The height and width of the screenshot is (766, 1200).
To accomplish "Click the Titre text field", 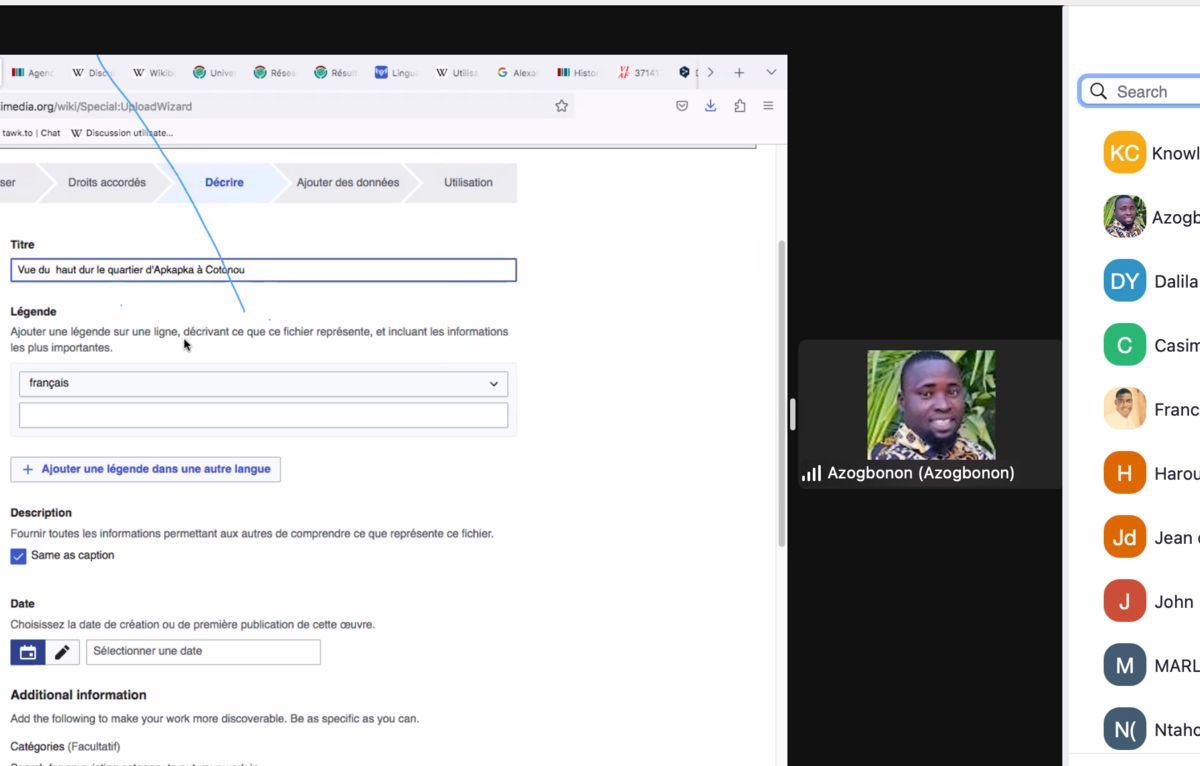I will click(263, 270).
